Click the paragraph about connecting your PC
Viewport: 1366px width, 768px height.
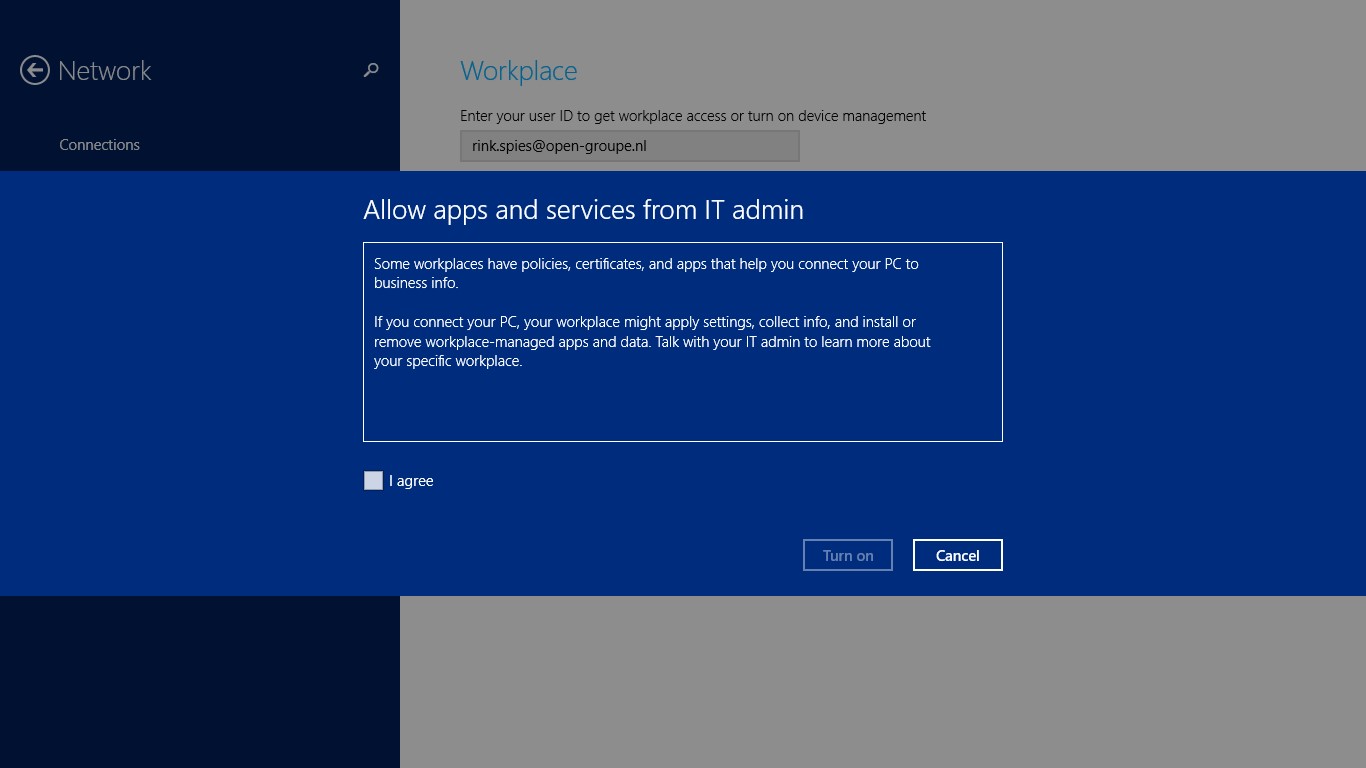coord(652,342)
